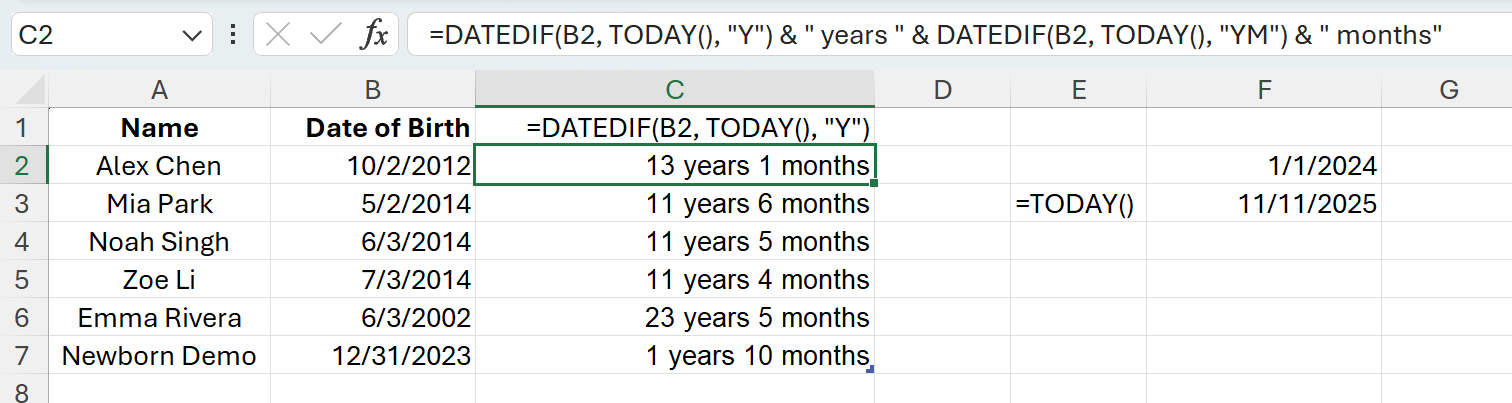
Task: Select the Newborn Demo name cell
Action: pos(159,356)
